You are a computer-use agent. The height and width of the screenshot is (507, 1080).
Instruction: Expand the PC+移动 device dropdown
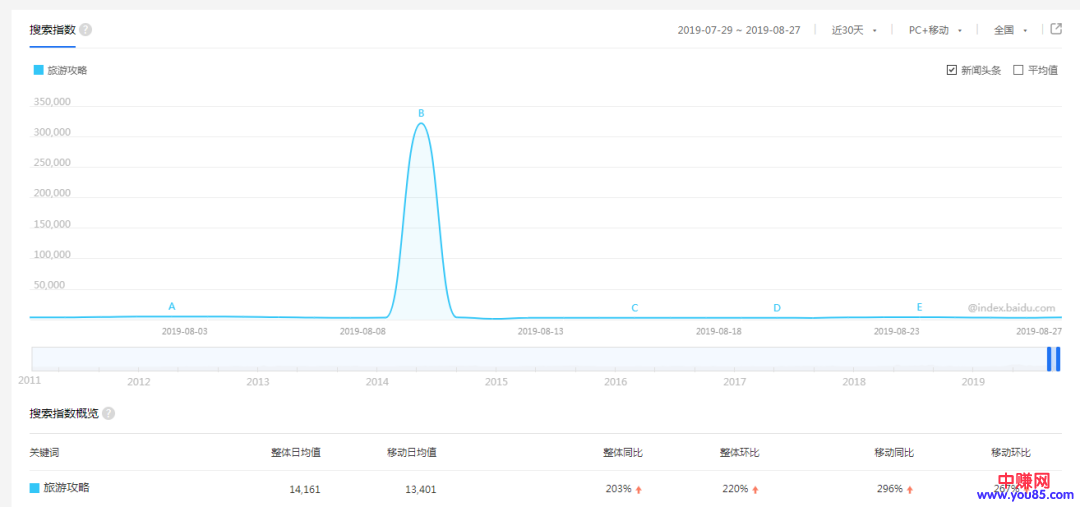pos(934,30)
